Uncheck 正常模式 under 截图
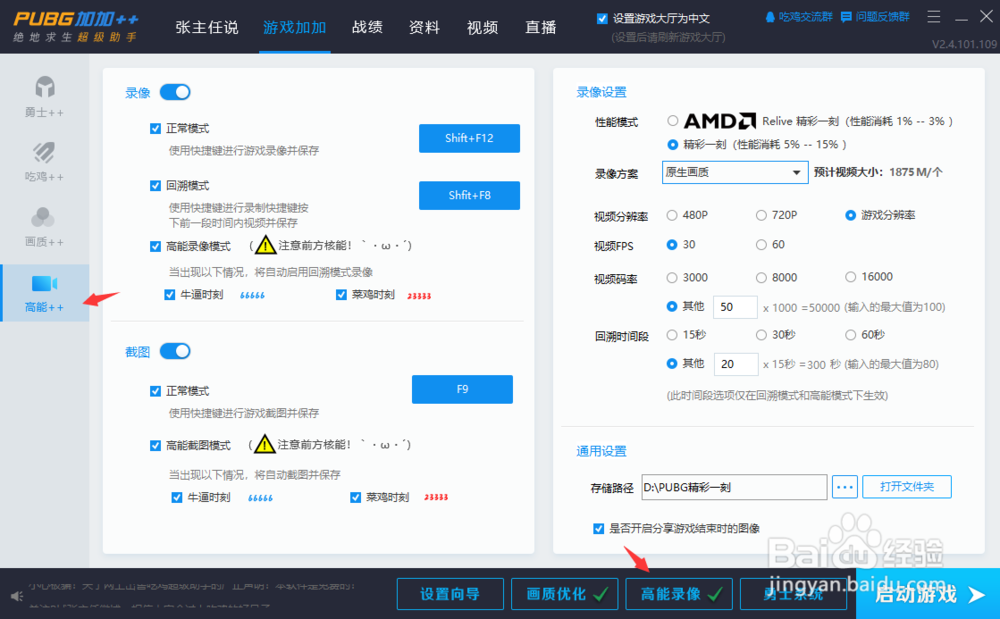 155,391
